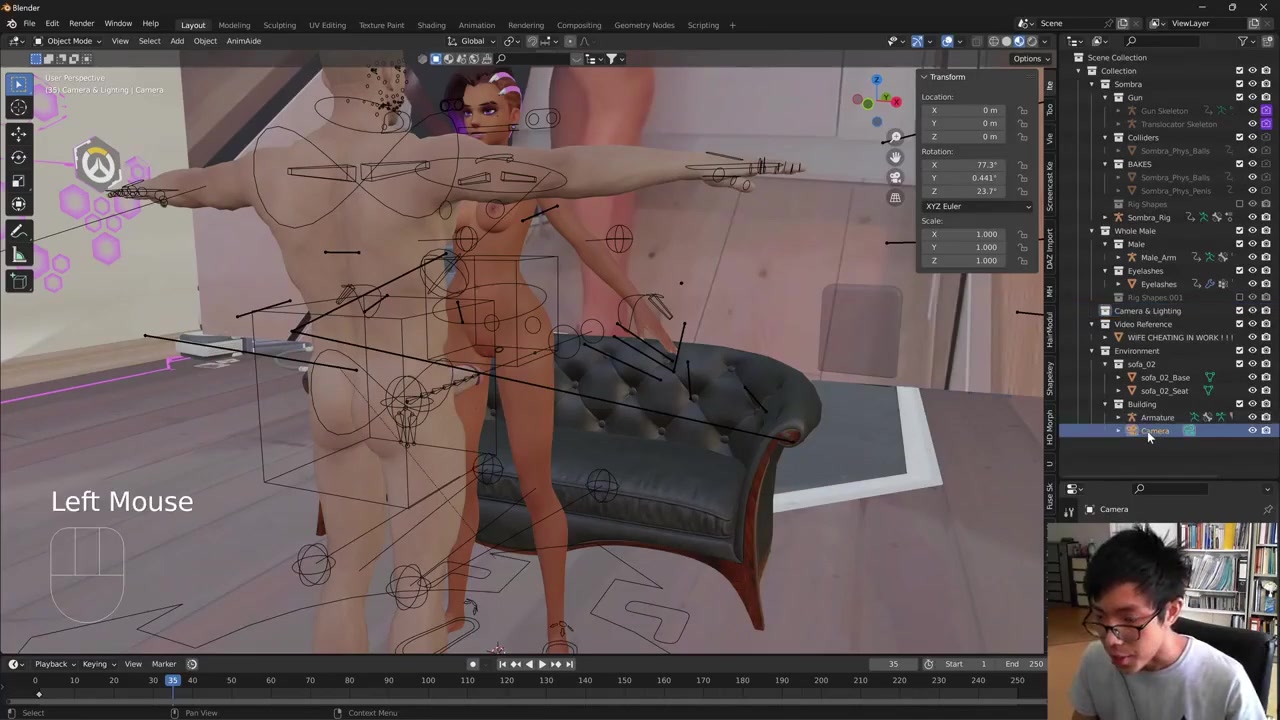Toggle perspective/orthographic grid icon
The width and height of the screenshot is (1280, 720).
[895, 198]
